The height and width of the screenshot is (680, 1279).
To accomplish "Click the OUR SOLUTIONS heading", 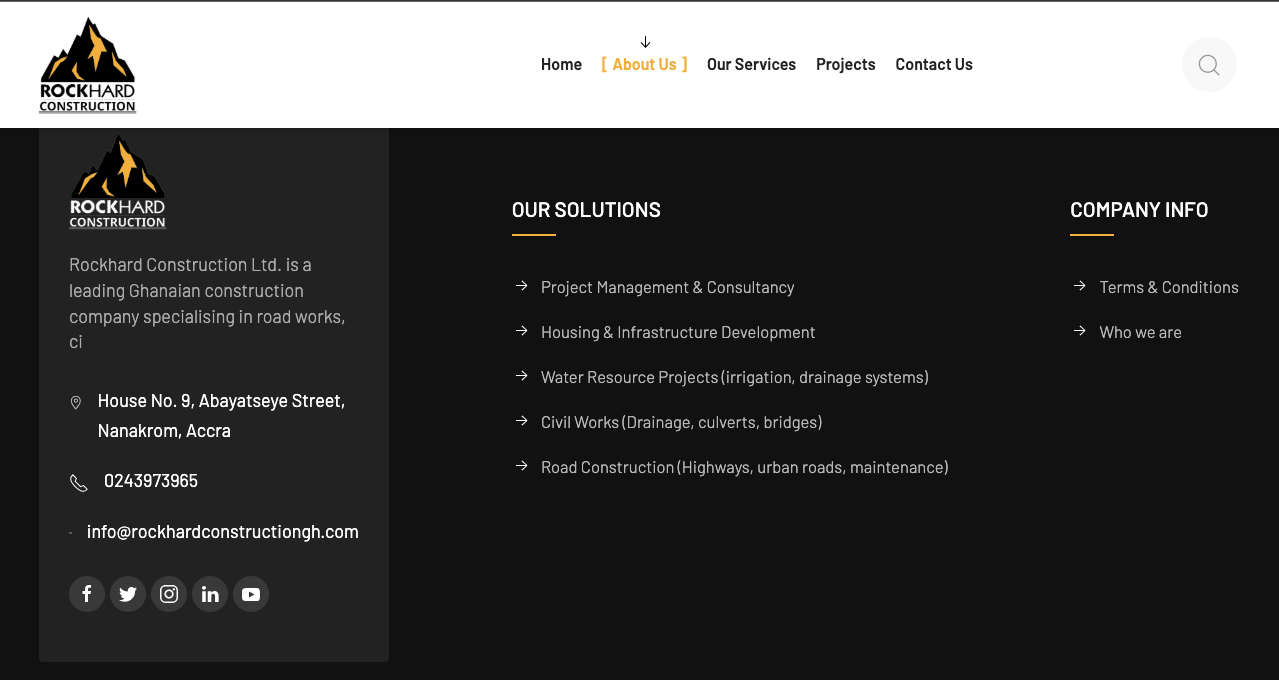I will point(586,210).
